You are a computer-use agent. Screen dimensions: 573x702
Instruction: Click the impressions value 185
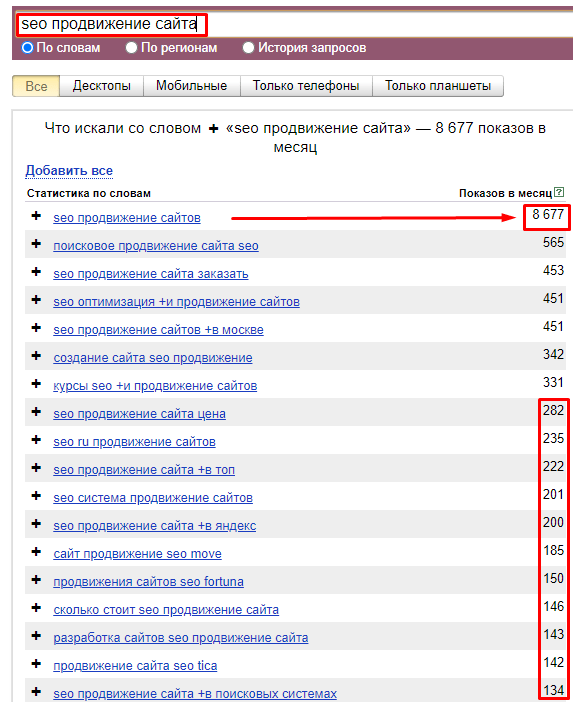click(553, 550)
